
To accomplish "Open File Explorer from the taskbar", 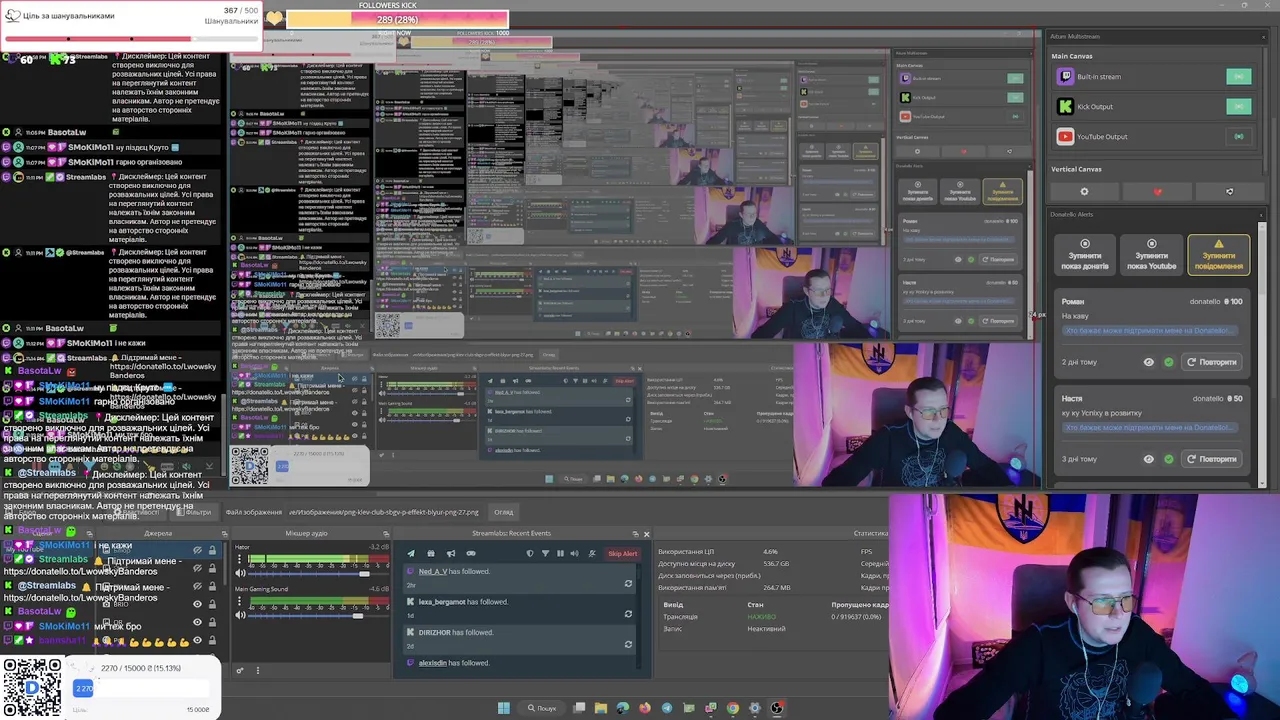I will pos(601,708).
